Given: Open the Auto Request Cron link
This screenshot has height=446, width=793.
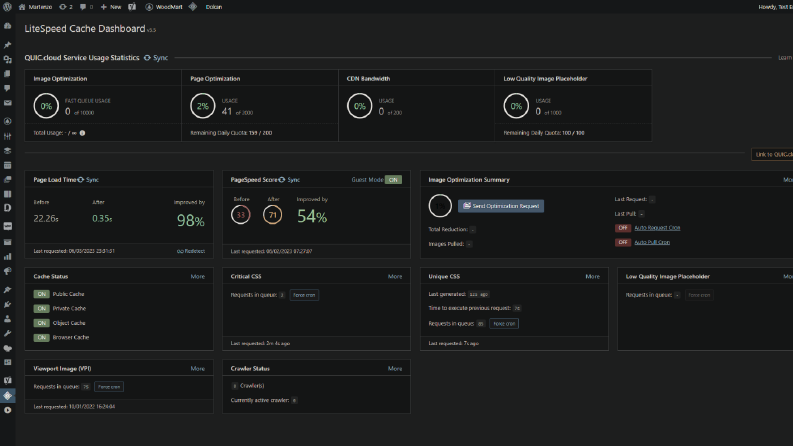Looking at the screenshot, I should (x=657, y=228).
